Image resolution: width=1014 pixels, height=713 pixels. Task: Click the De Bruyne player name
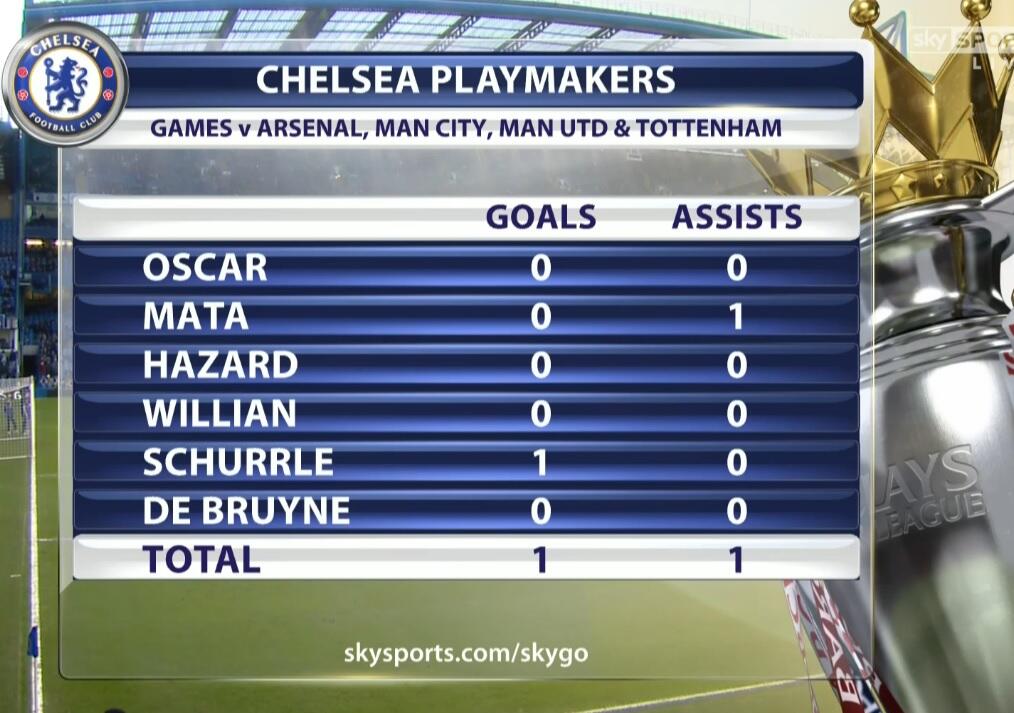click(246, 511)
